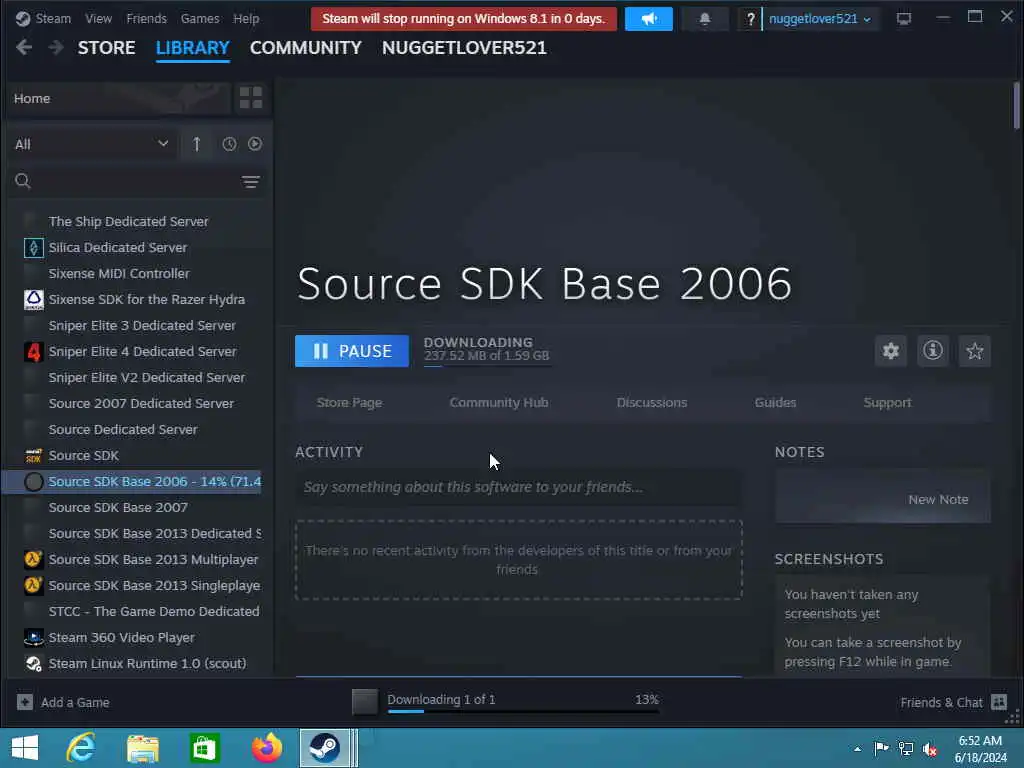Open the NUGGETLOVER521 profile tab
The height and width of the screenshot is (768, 1024).
[464, 48]
